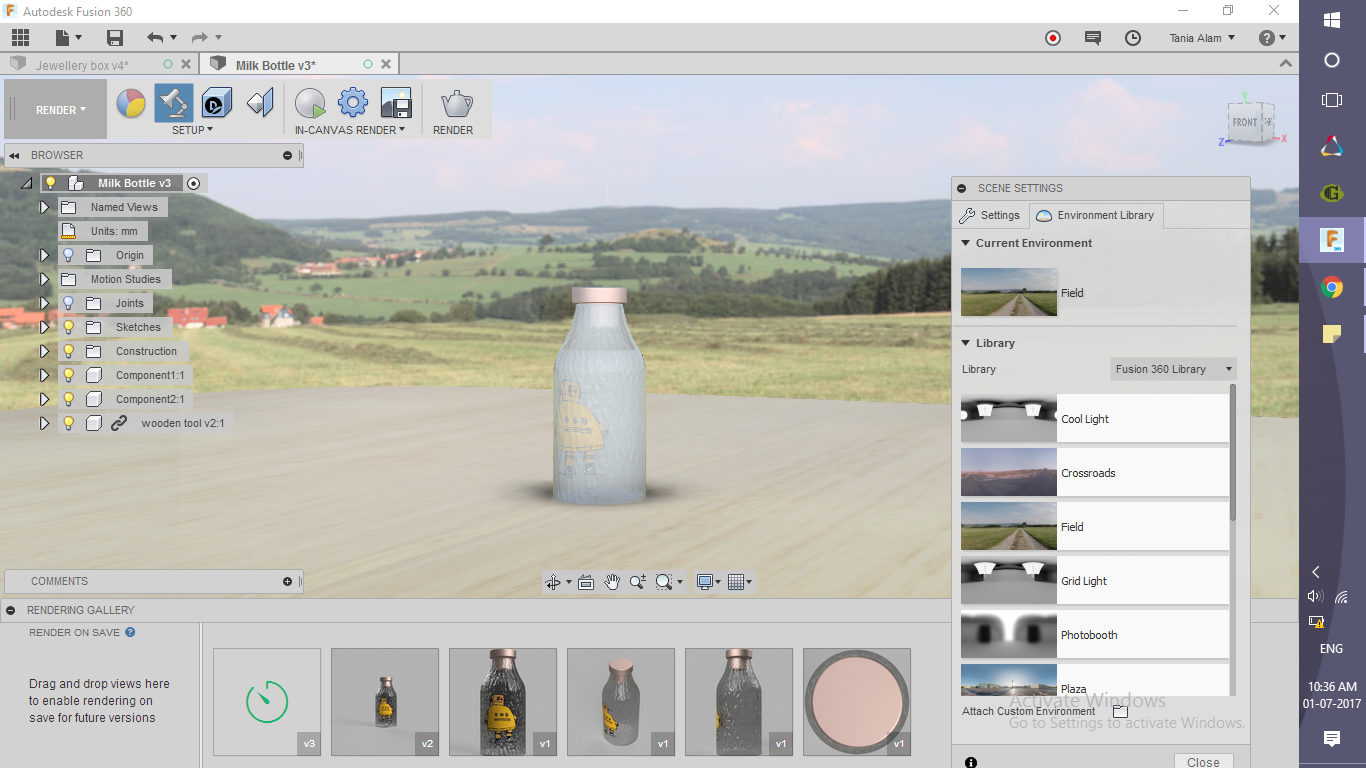Open the help question mark menu

click(1272, 38)
